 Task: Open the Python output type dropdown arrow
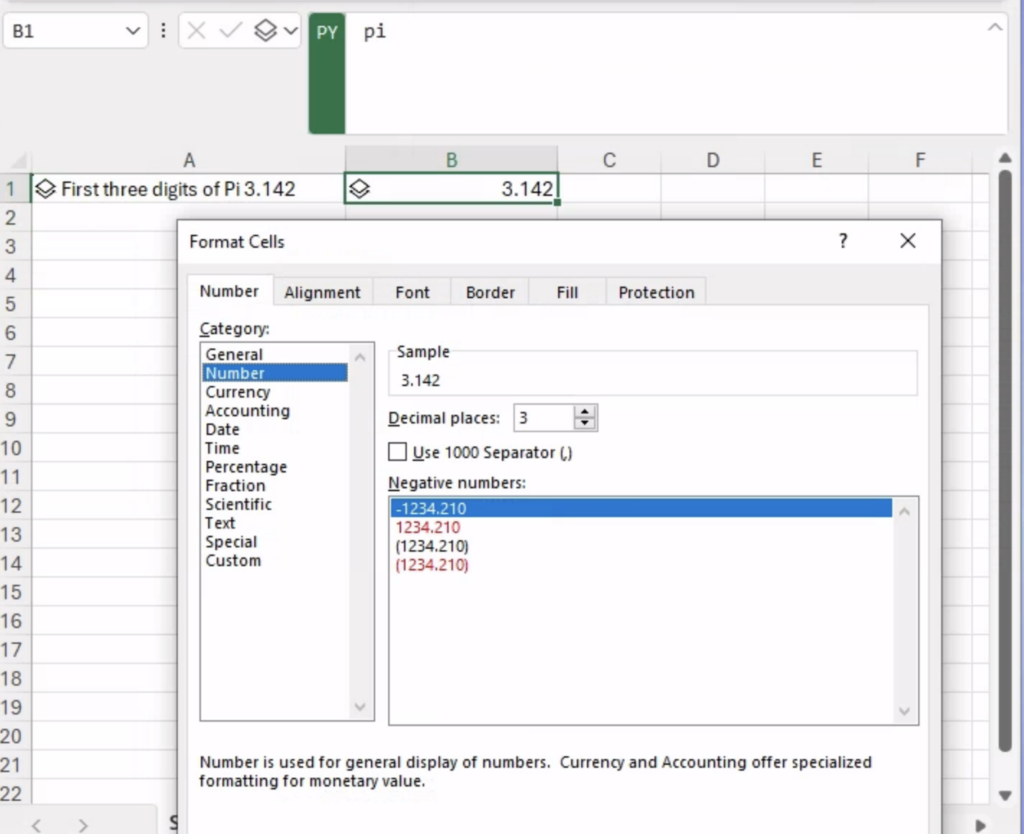click(290, 31)
